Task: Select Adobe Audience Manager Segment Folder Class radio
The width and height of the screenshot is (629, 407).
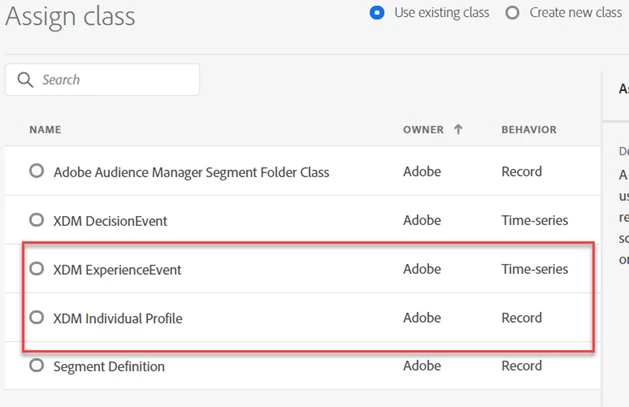Action: [x=37, y=171]
